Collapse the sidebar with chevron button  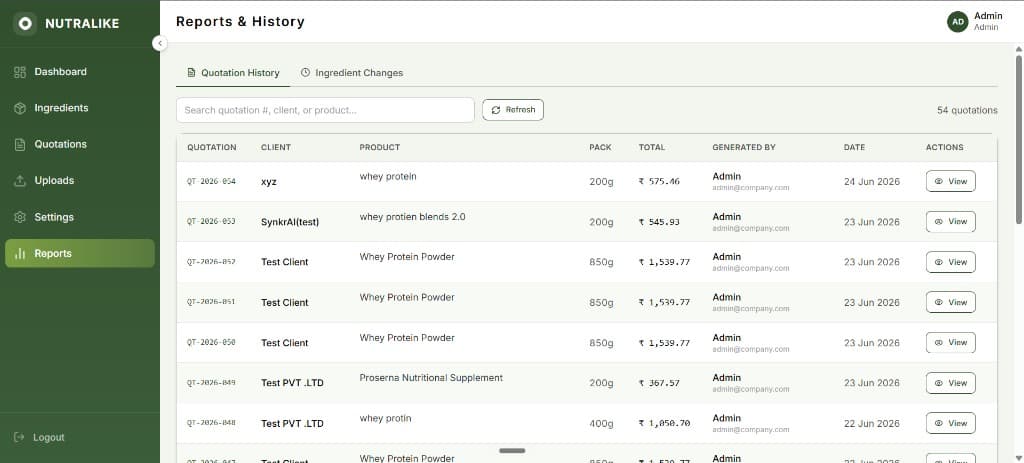159,43
